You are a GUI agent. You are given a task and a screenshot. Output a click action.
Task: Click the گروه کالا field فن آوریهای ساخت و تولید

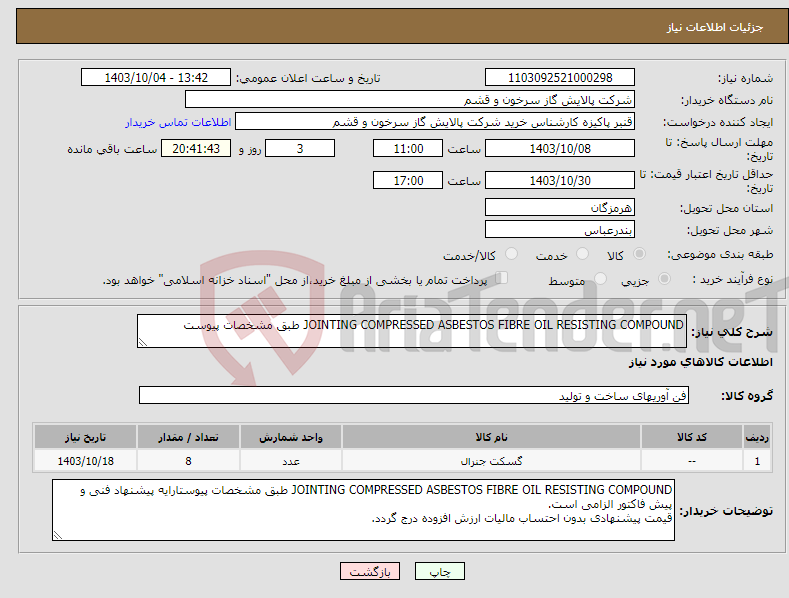click(414, 395)
